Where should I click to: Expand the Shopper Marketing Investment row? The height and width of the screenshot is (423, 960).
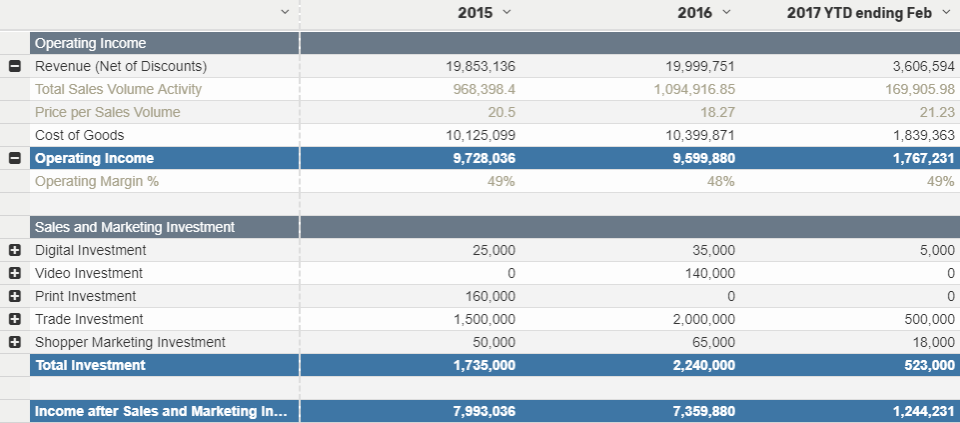pos(15,342)
